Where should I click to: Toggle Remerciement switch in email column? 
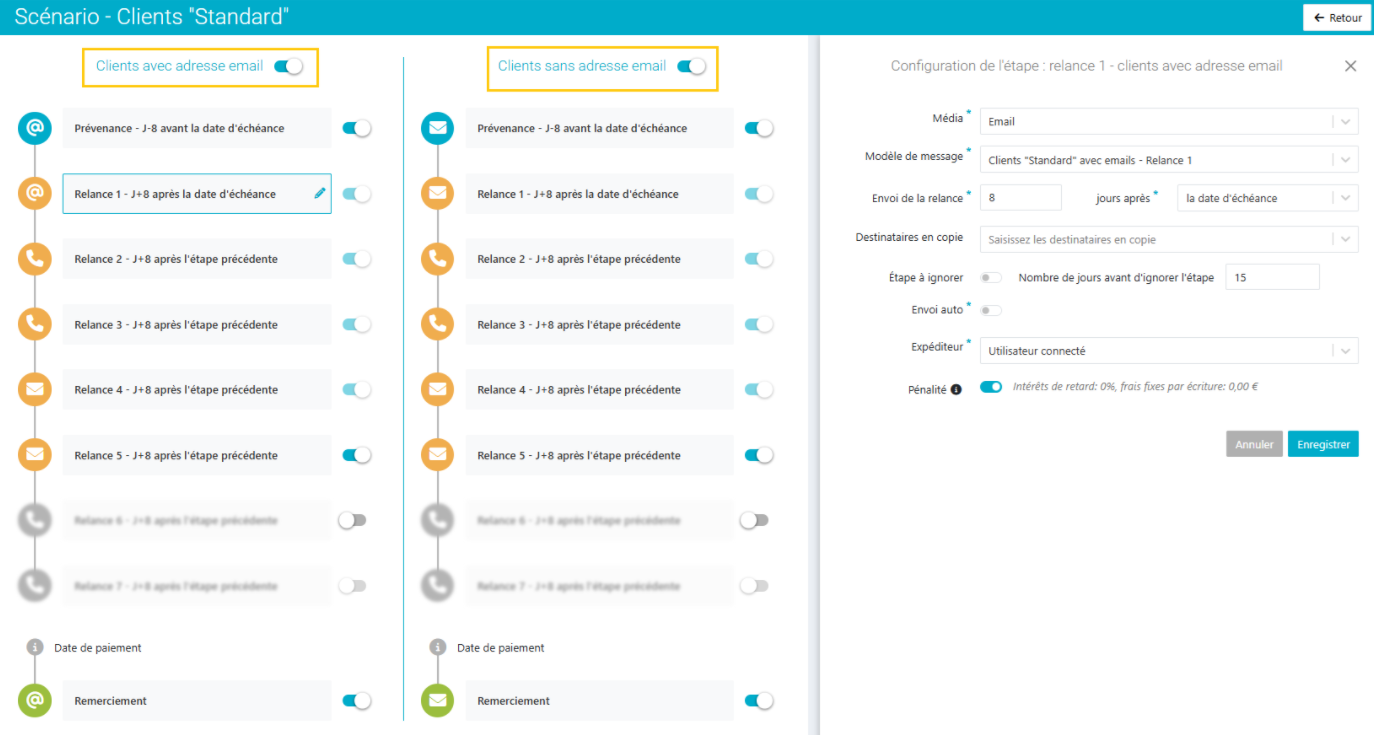(x=357, y=701)
